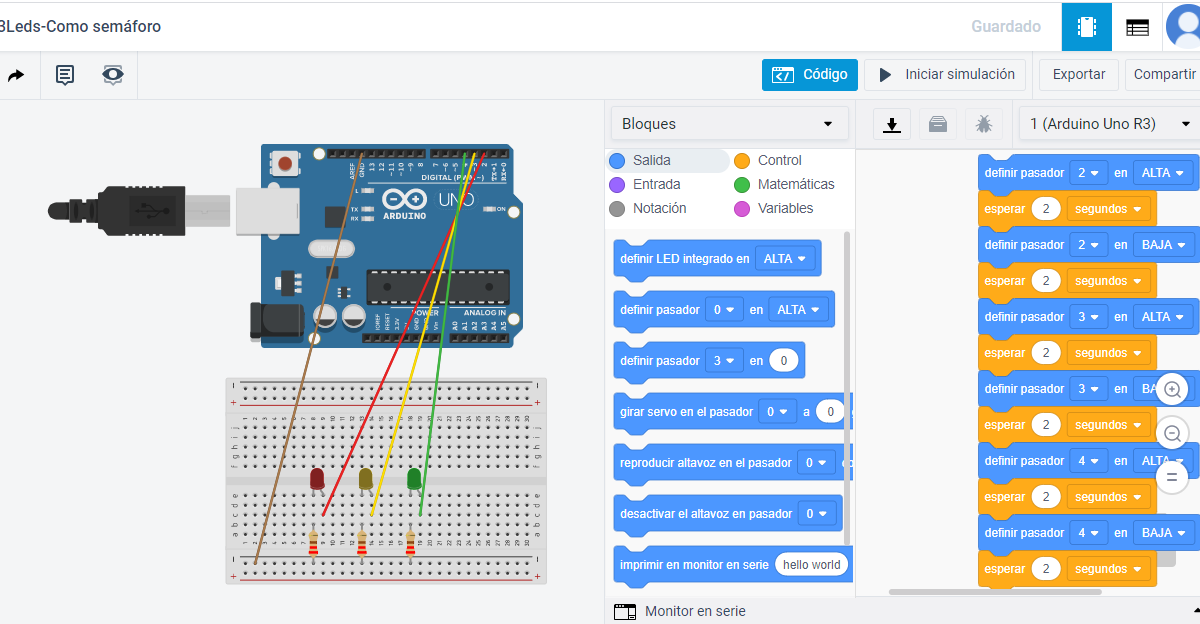Zoom out using the magnifier minus icon
This screenshot has height=624, width=1200.
[x=1172, y=433]
